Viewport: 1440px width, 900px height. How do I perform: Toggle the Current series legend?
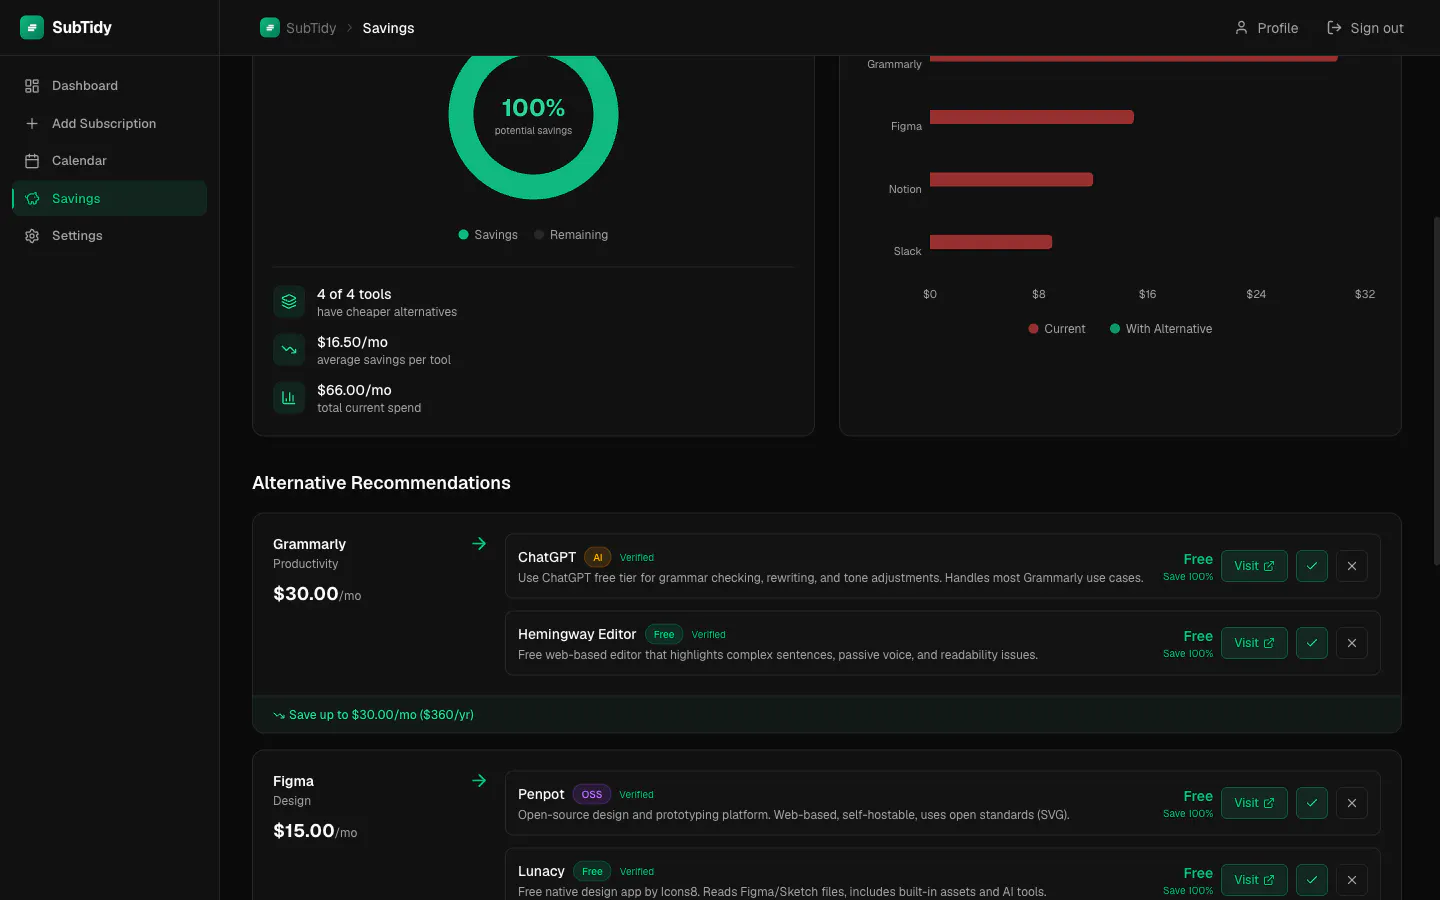coord(1057,329)
